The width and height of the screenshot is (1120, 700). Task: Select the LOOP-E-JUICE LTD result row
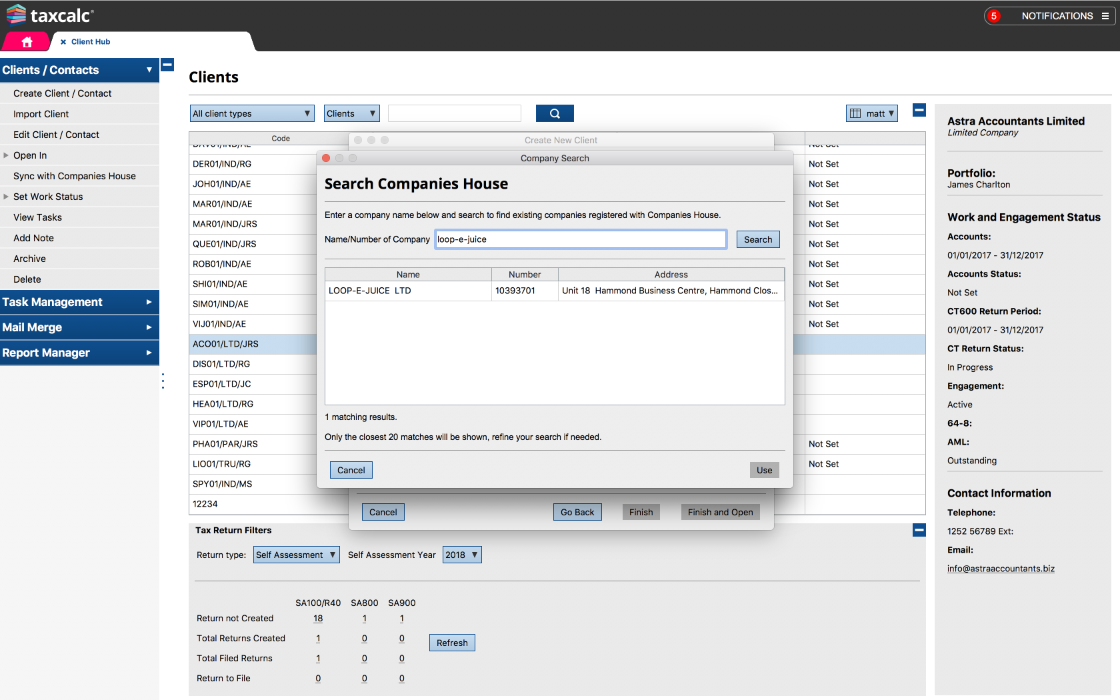coord(554,291)
